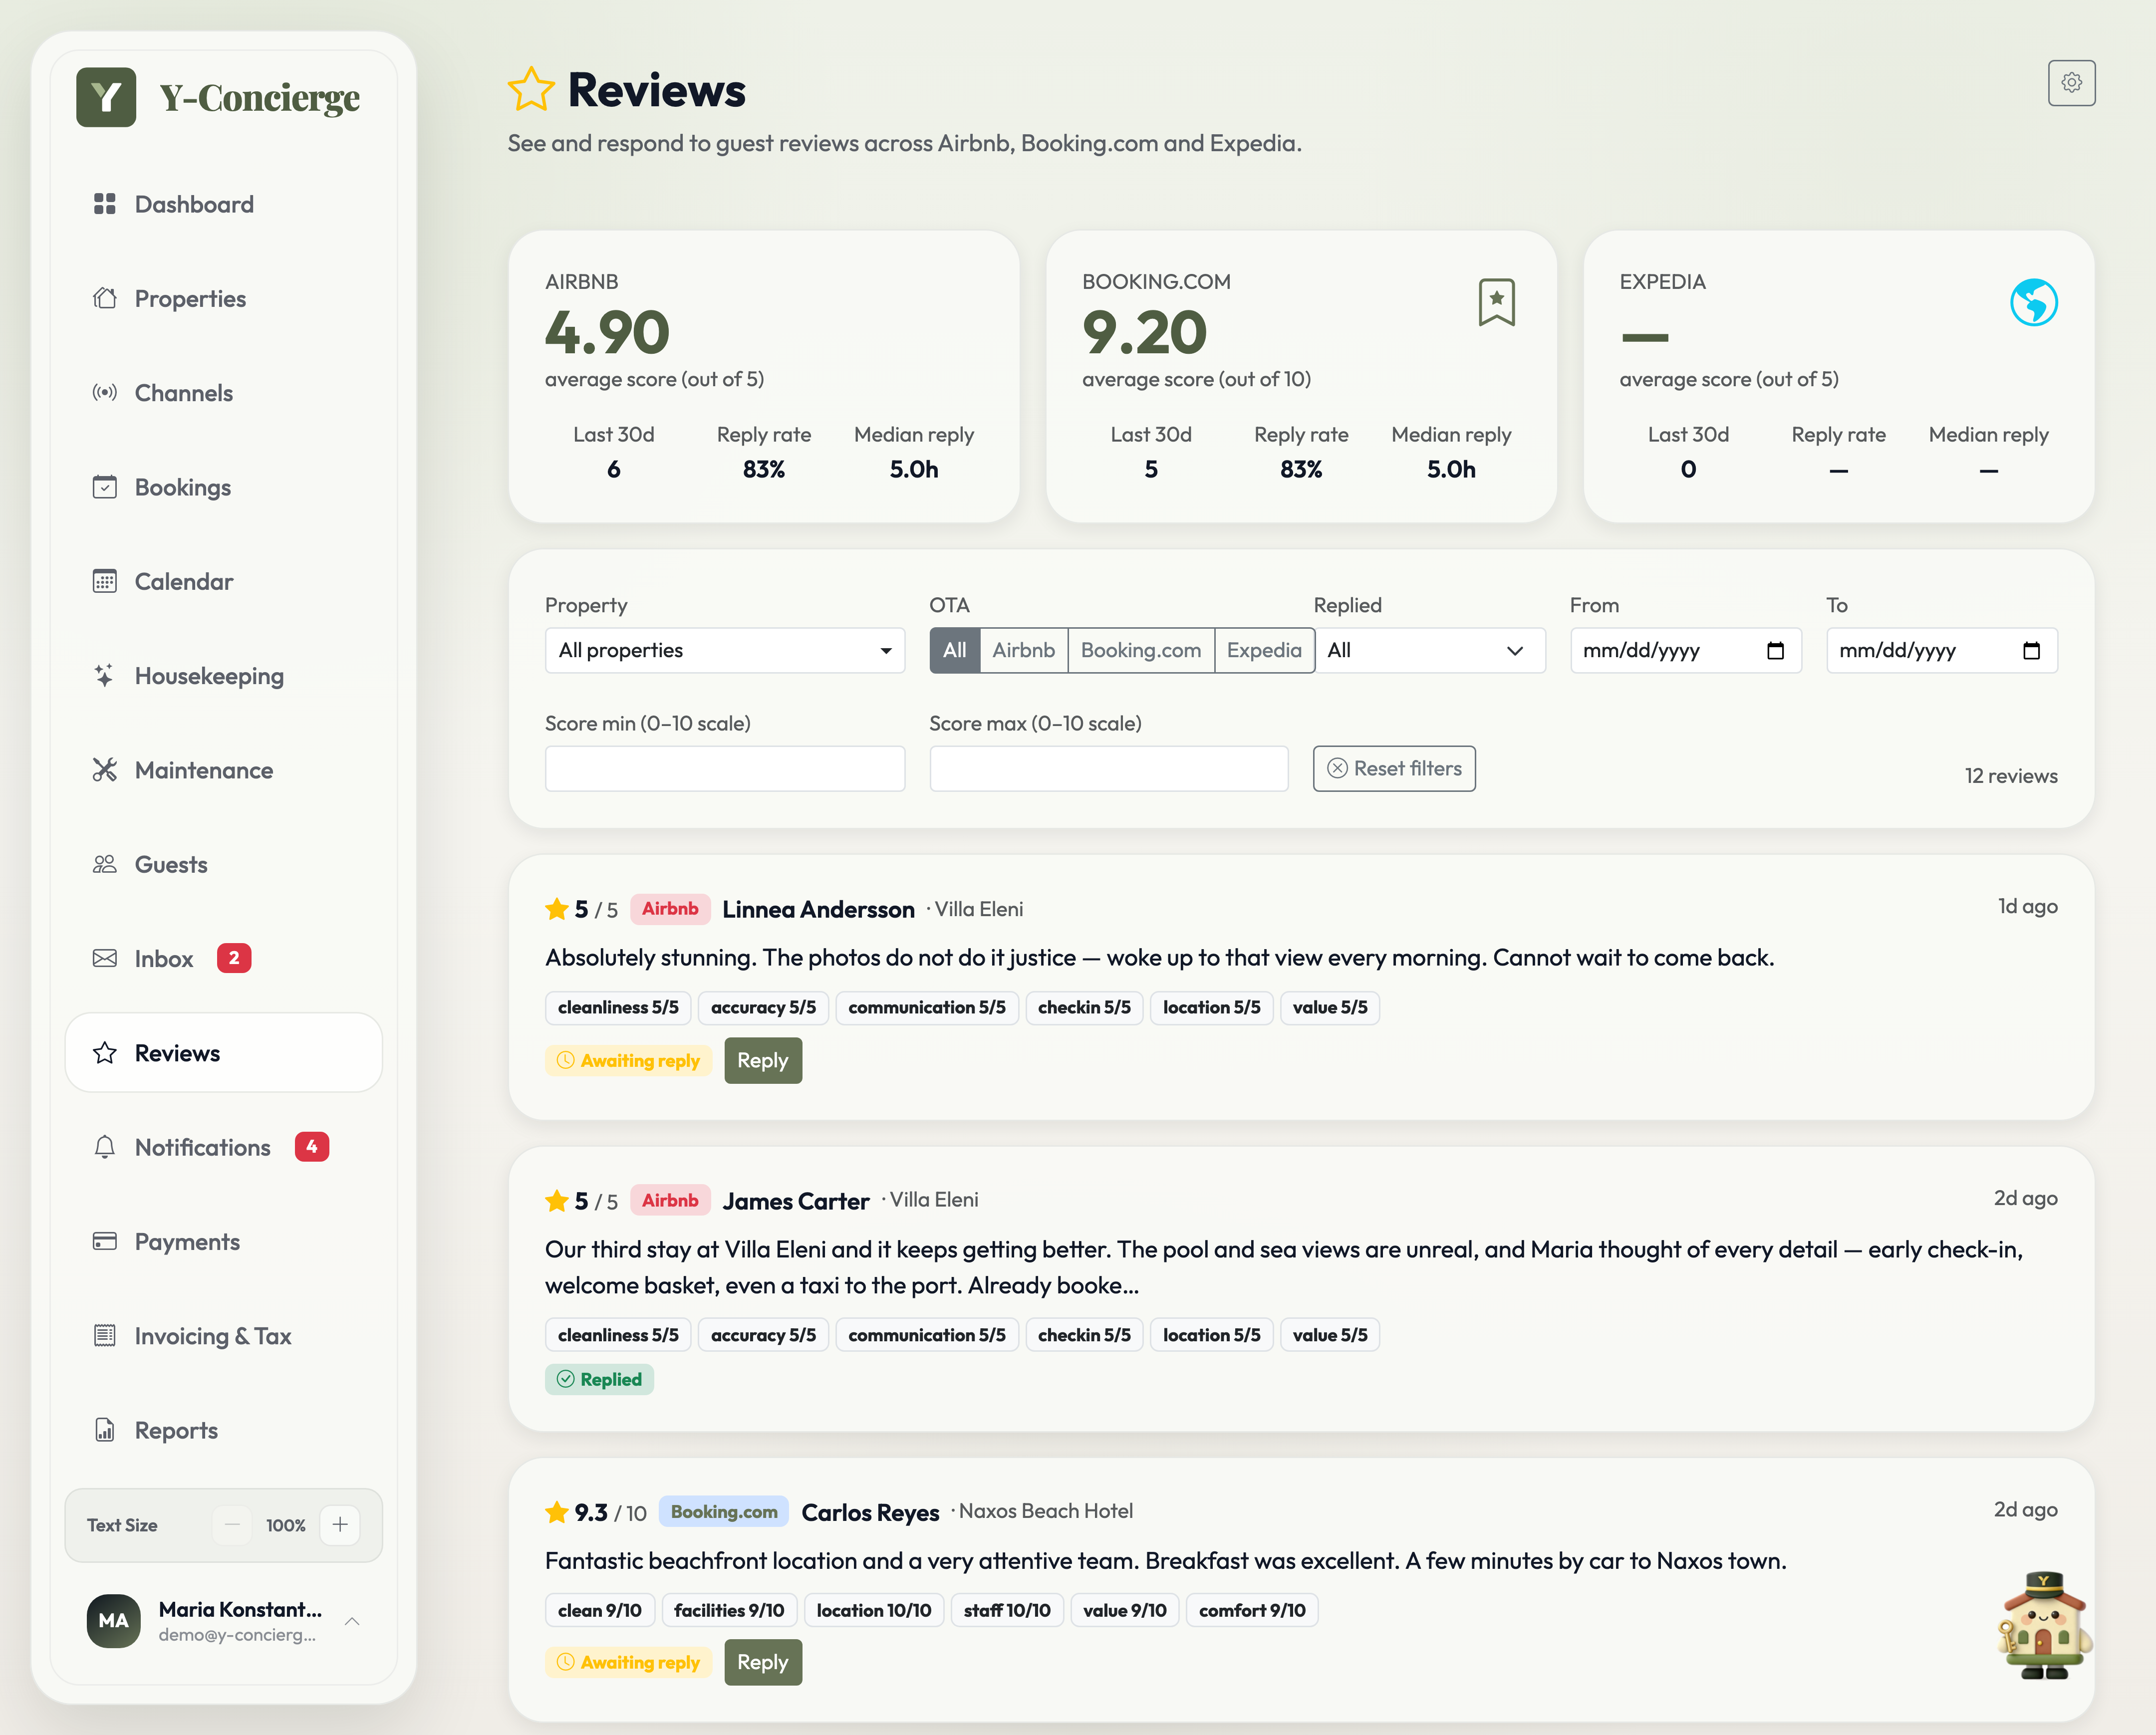The width and height of the screenshot is (2156, 1735).
Task: Open the Reports page
Action: [x=224, y=1430]
